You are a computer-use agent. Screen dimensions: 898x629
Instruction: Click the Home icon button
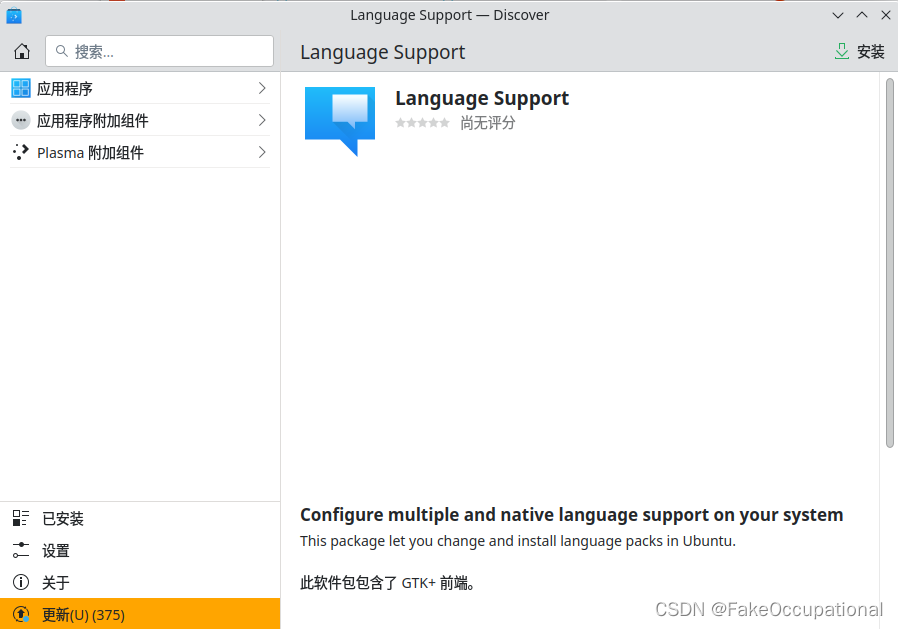coord(22,52)
